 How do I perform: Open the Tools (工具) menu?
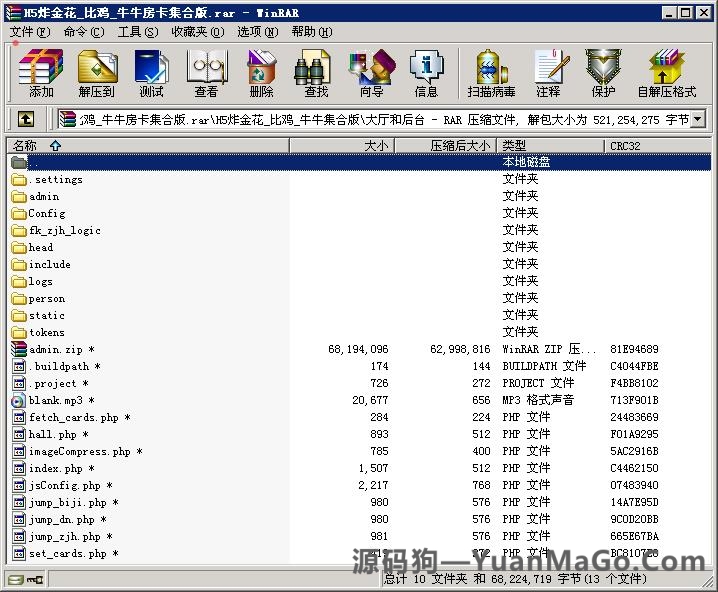(138, 32)
